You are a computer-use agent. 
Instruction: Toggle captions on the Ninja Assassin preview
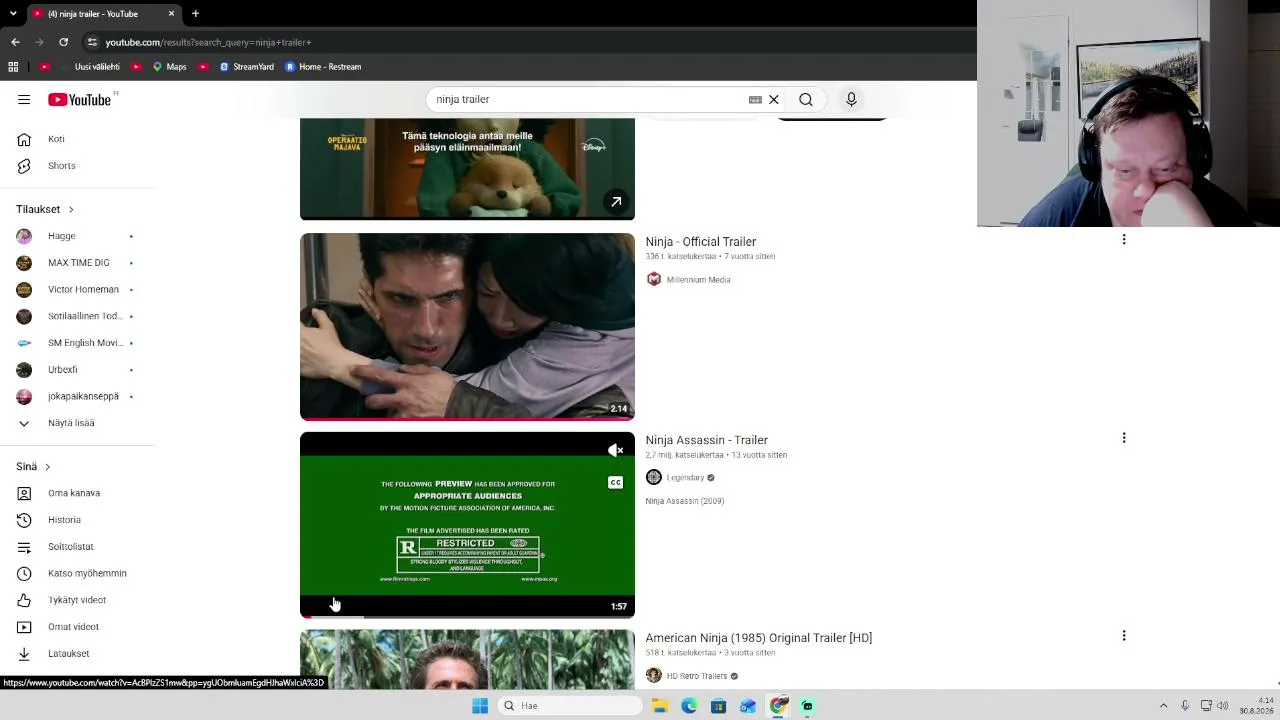pos(615,482)
